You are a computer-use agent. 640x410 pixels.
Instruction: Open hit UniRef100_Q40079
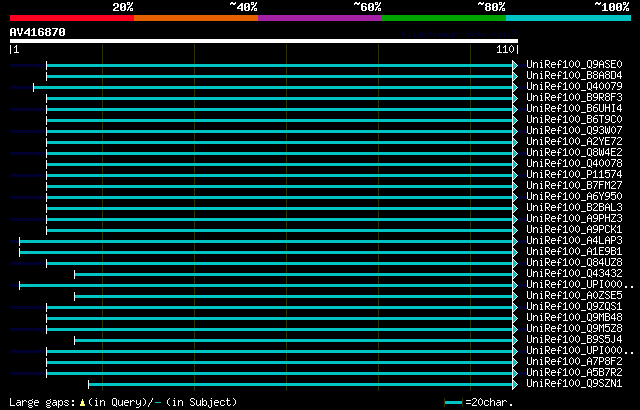click(574, 86)
